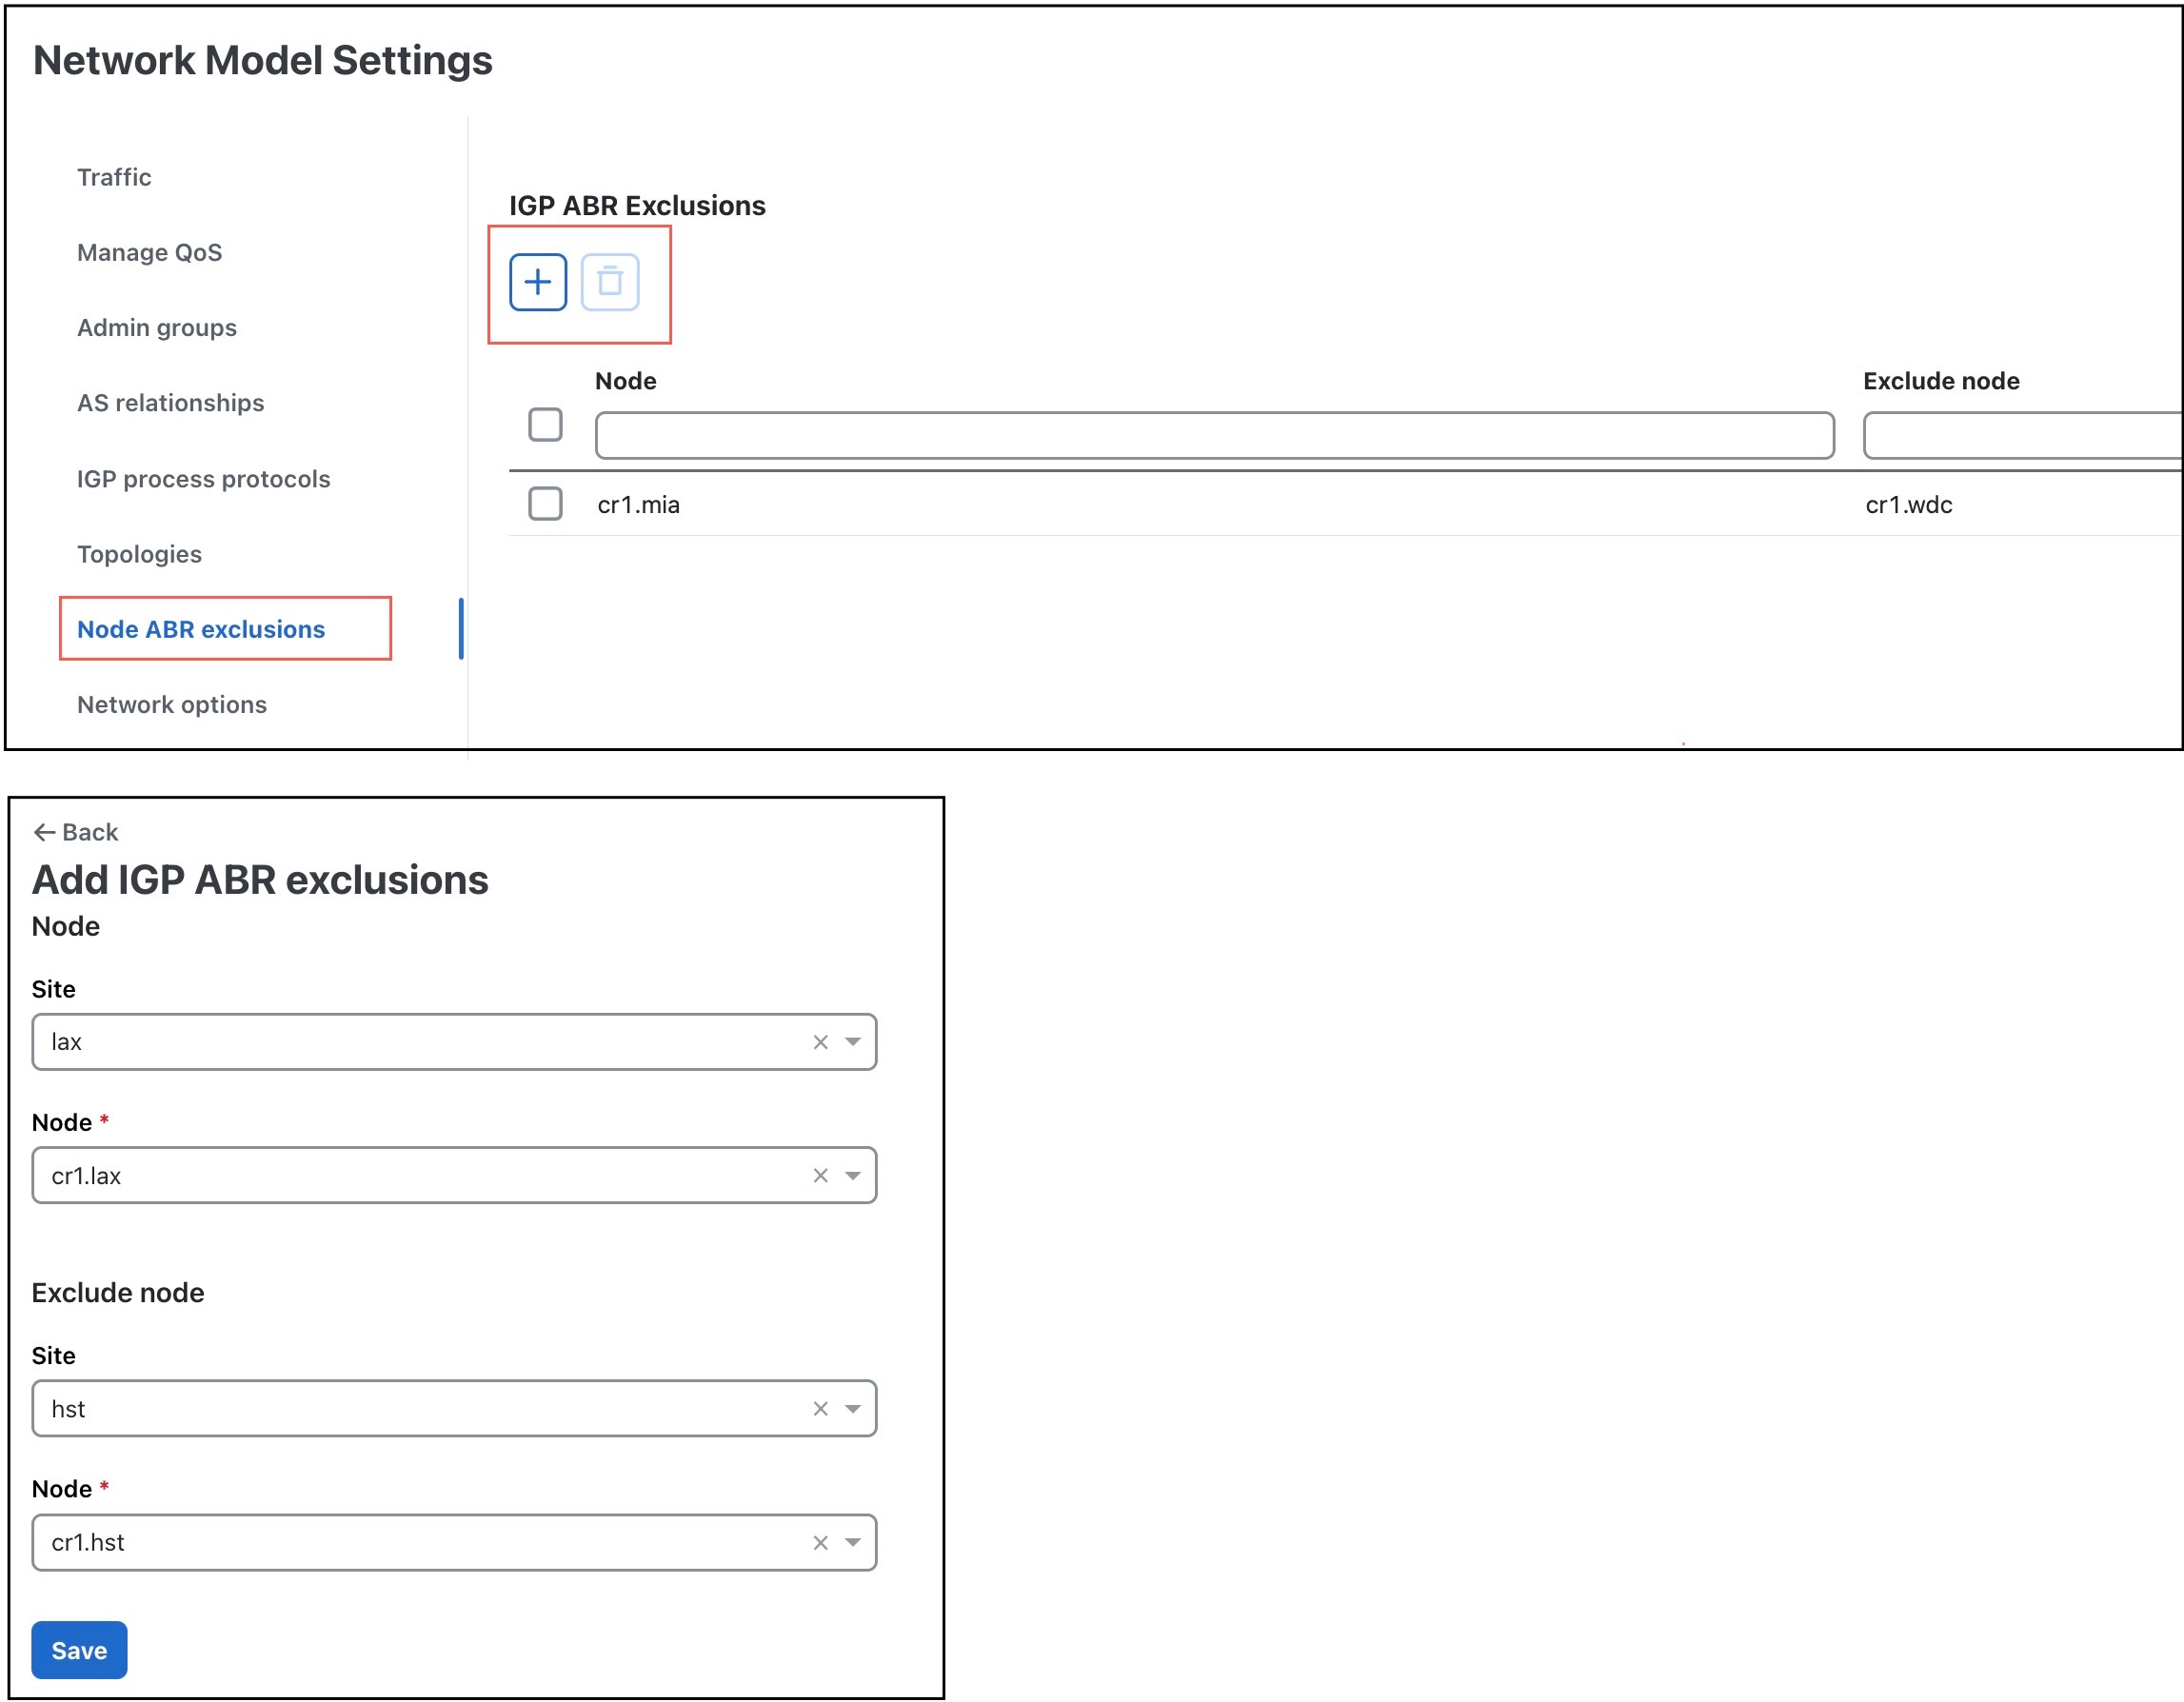Screen dimensions: 2184x1702
Task: Toggle the select-all checkbox in the header
Action: pos(545,426)
